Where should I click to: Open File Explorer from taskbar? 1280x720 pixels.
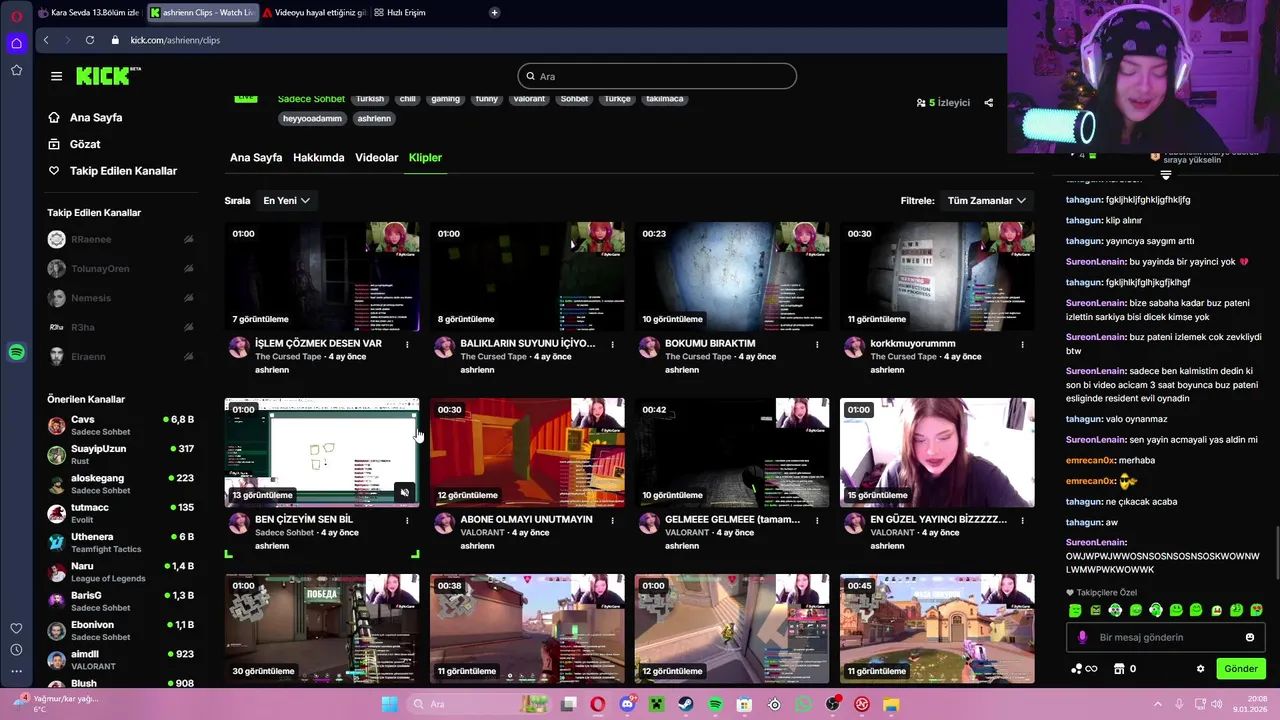click(891, 704)
